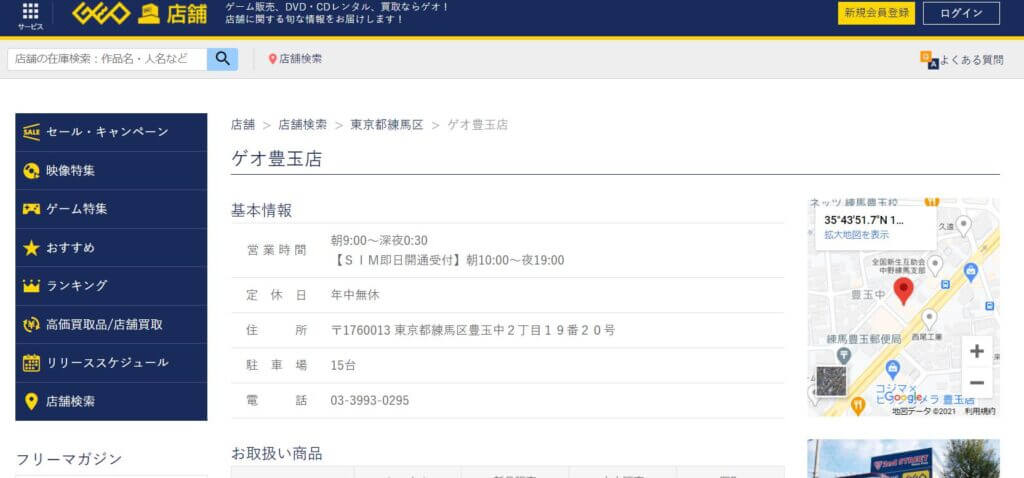Viewport: 1024px width, 478px height.
Task: Open 高価買取品/店舗買取 menu item
Action: coord(111,325)
